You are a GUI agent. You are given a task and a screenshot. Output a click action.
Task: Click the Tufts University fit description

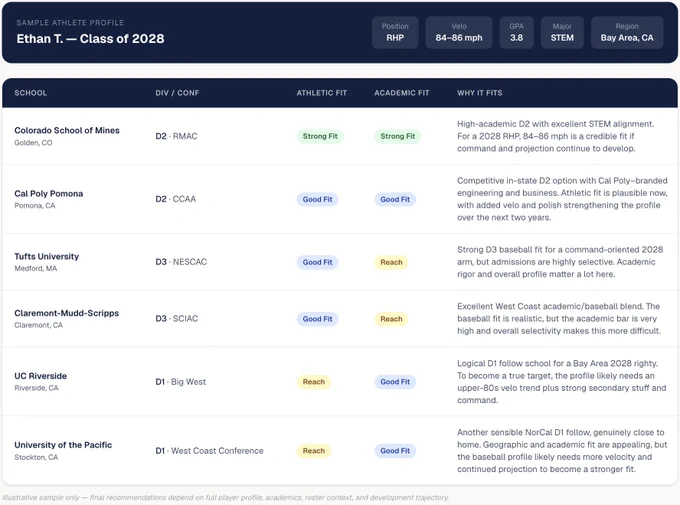tap(560, 262)
